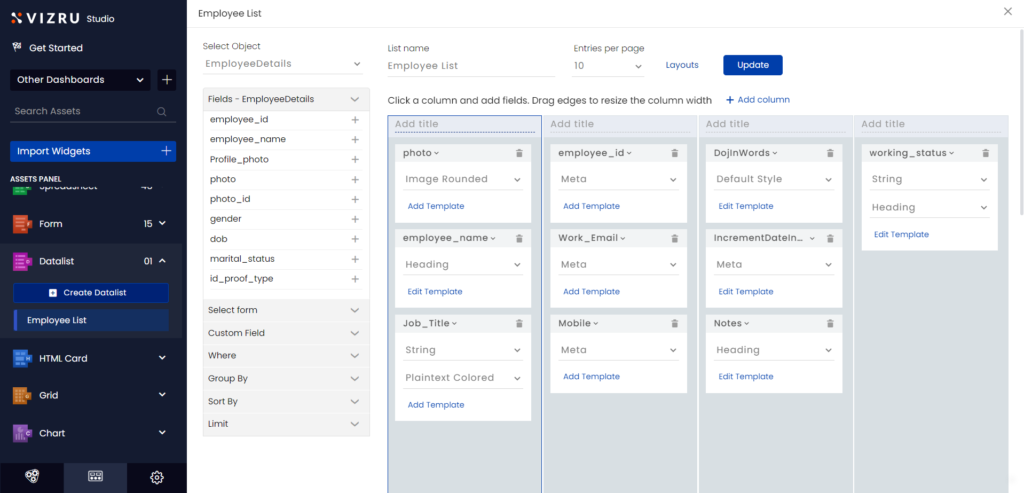Open Entries per page dropdown
Viewport: 1024px width, 493px height.
608,66
